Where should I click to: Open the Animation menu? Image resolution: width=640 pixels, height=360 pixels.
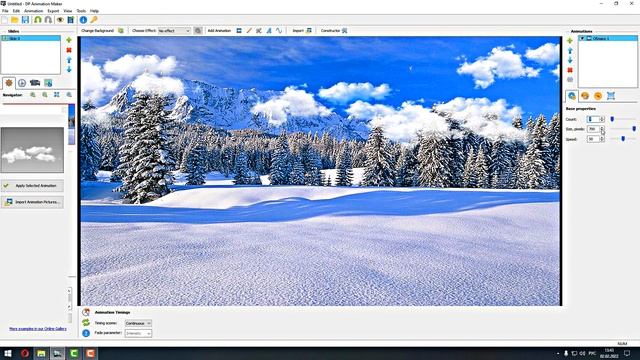pyautogui.click(x=33, y=11)
